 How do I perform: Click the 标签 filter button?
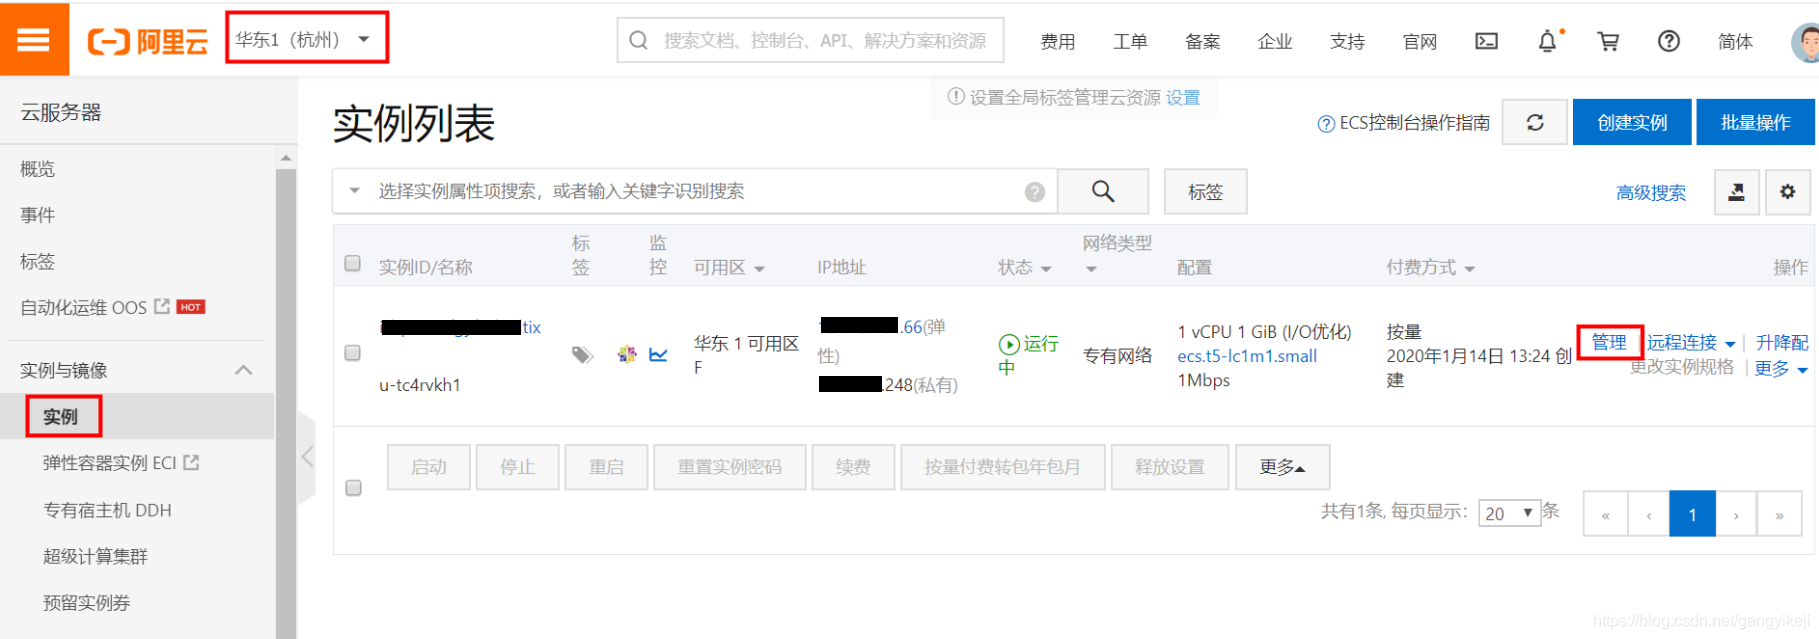tap(1205, 191)
